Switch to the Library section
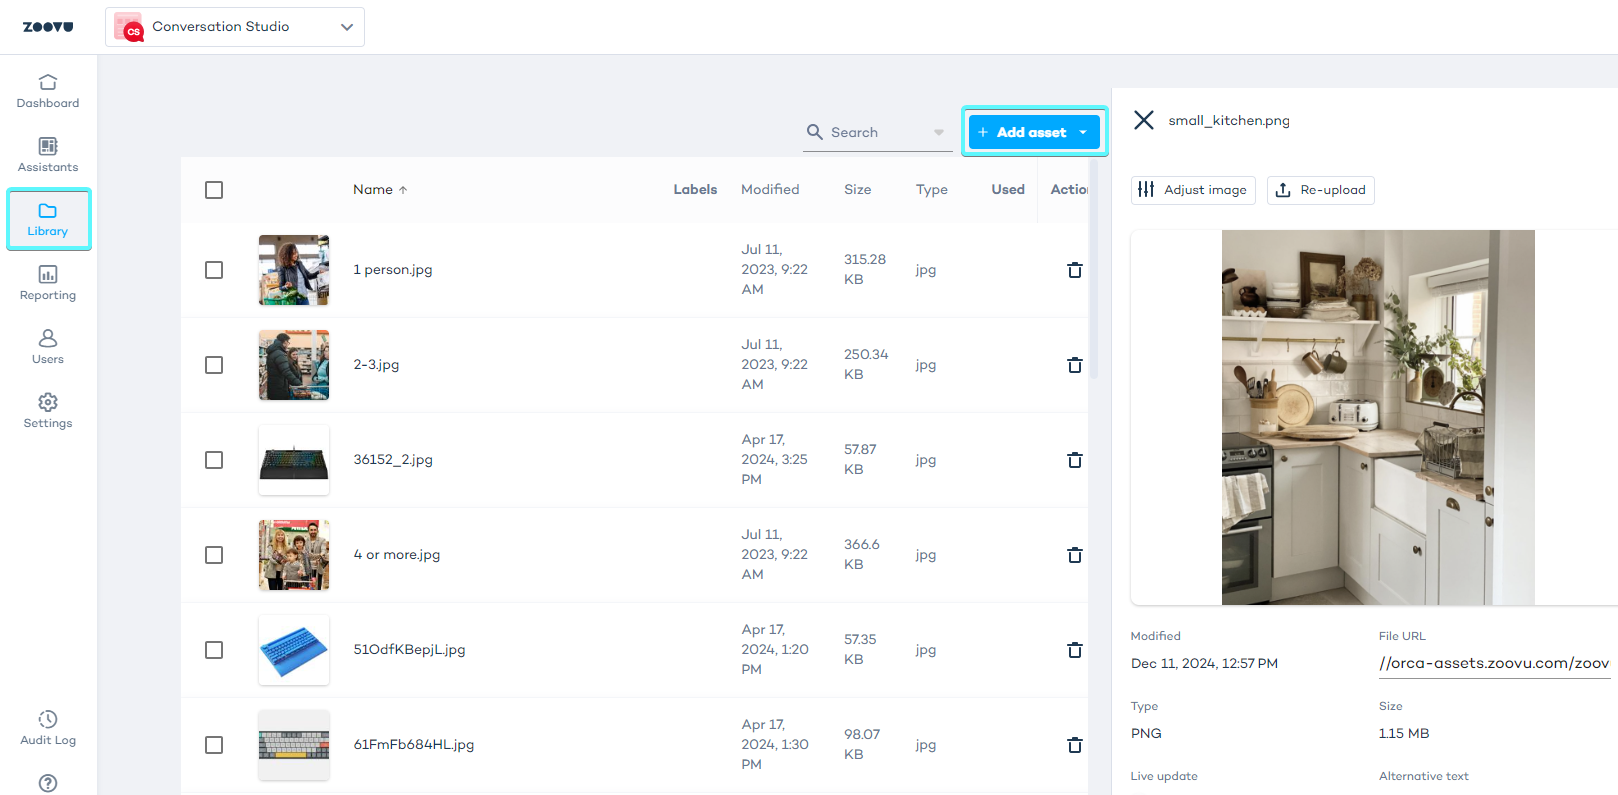 coord(48,219)
